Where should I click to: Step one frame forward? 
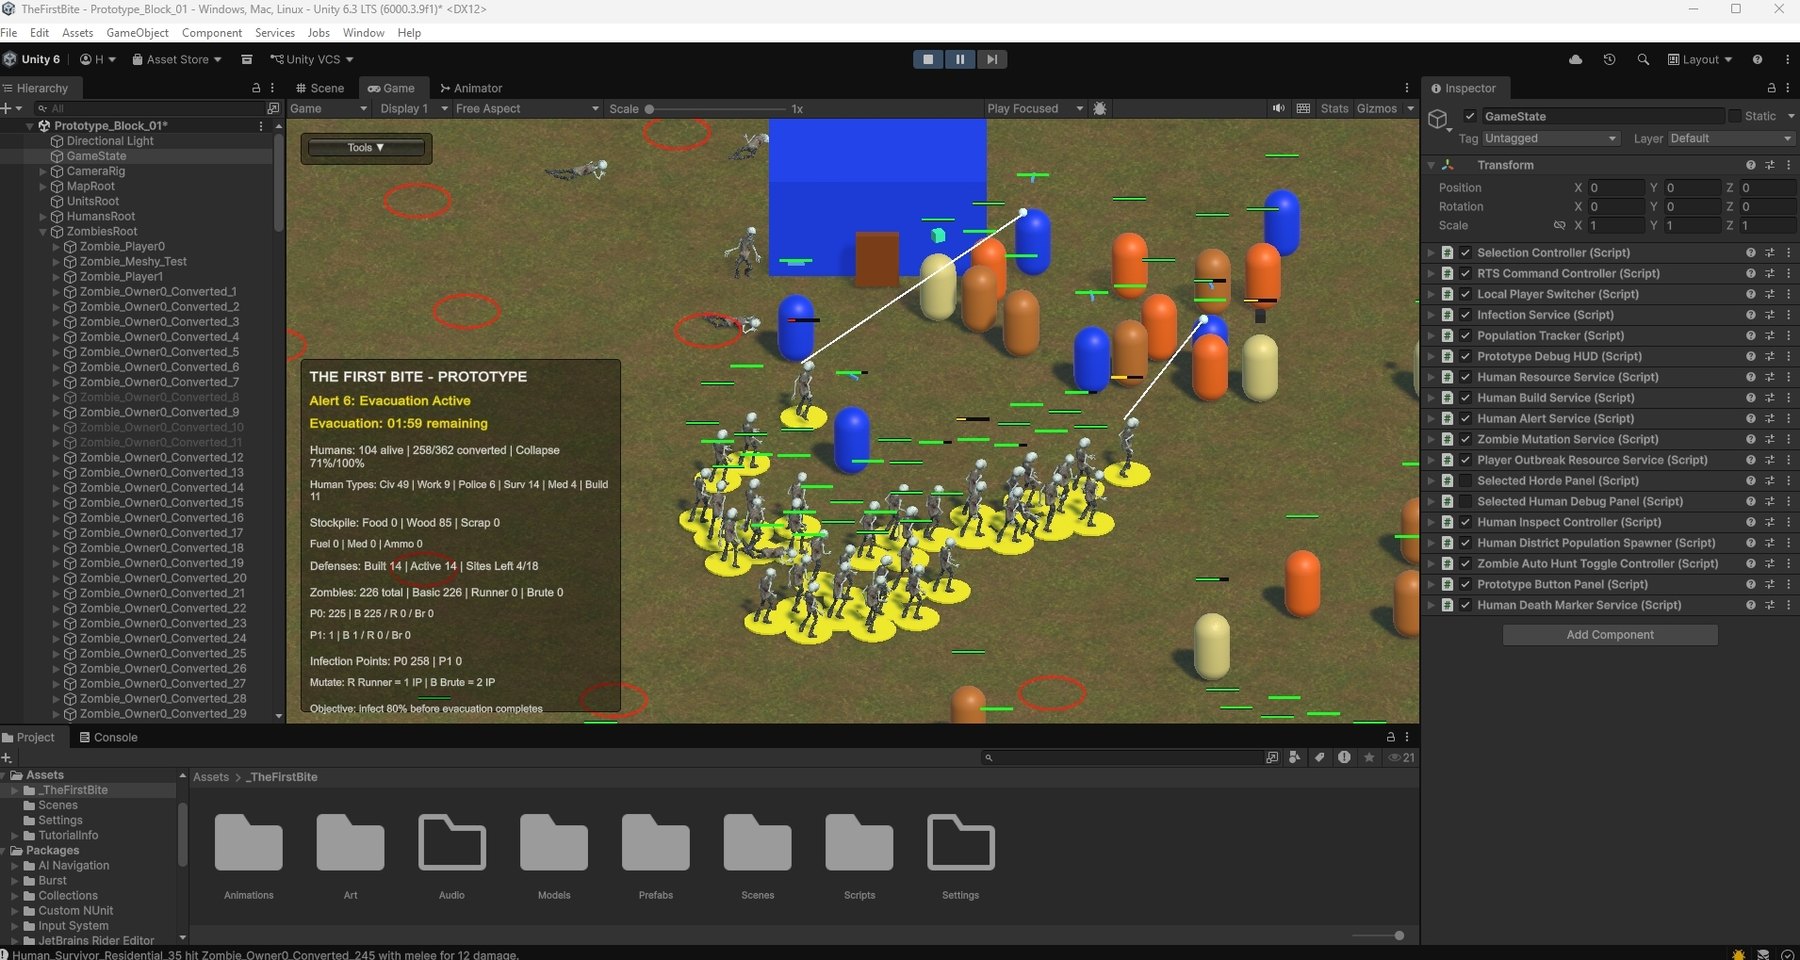[x=991, y=59]
